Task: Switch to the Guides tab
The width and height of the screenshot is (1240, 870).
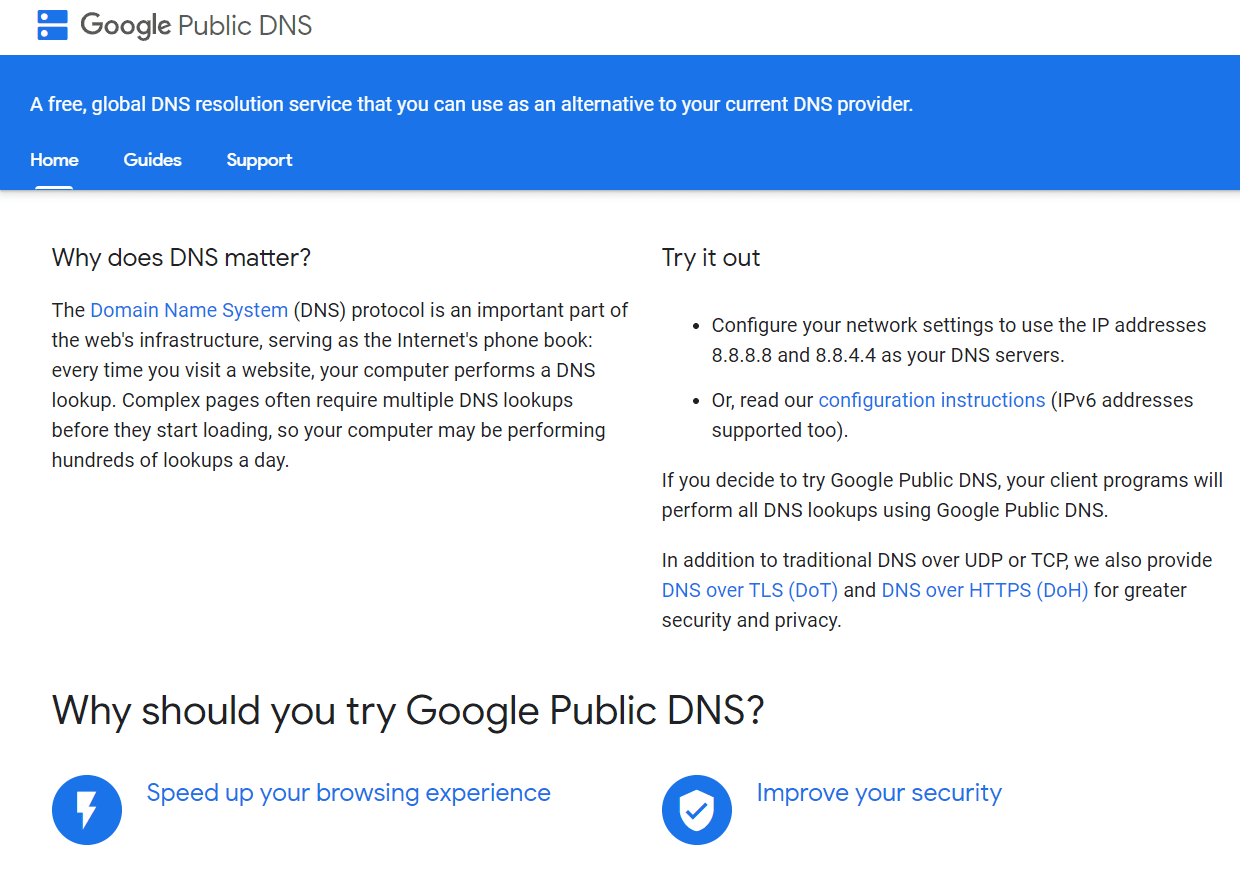Action: (x=153, y=160)
